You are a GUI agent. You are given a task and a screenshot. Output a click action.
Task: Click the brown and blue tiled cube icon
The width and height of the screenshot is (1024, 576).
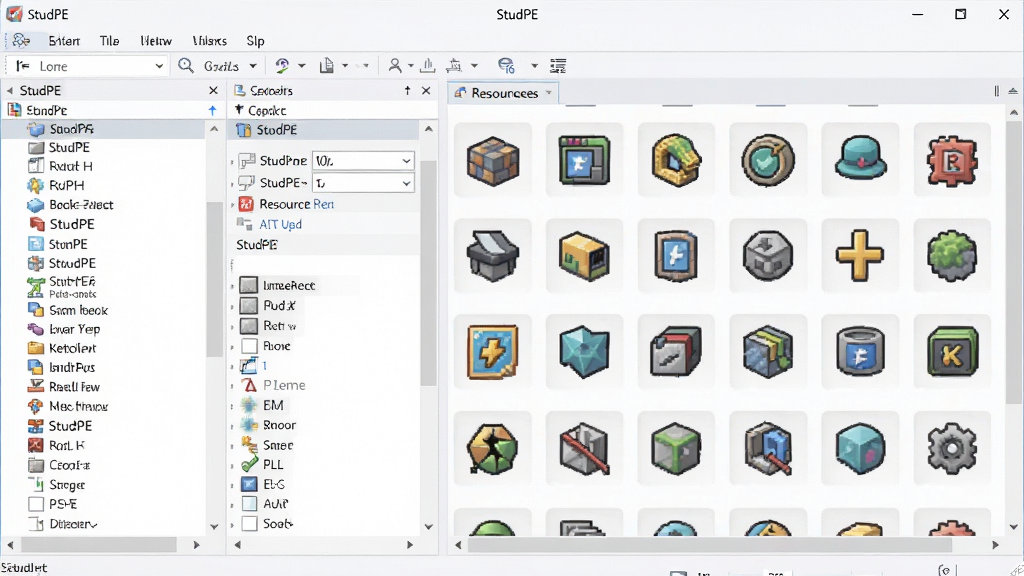click(x=493, y=161)
